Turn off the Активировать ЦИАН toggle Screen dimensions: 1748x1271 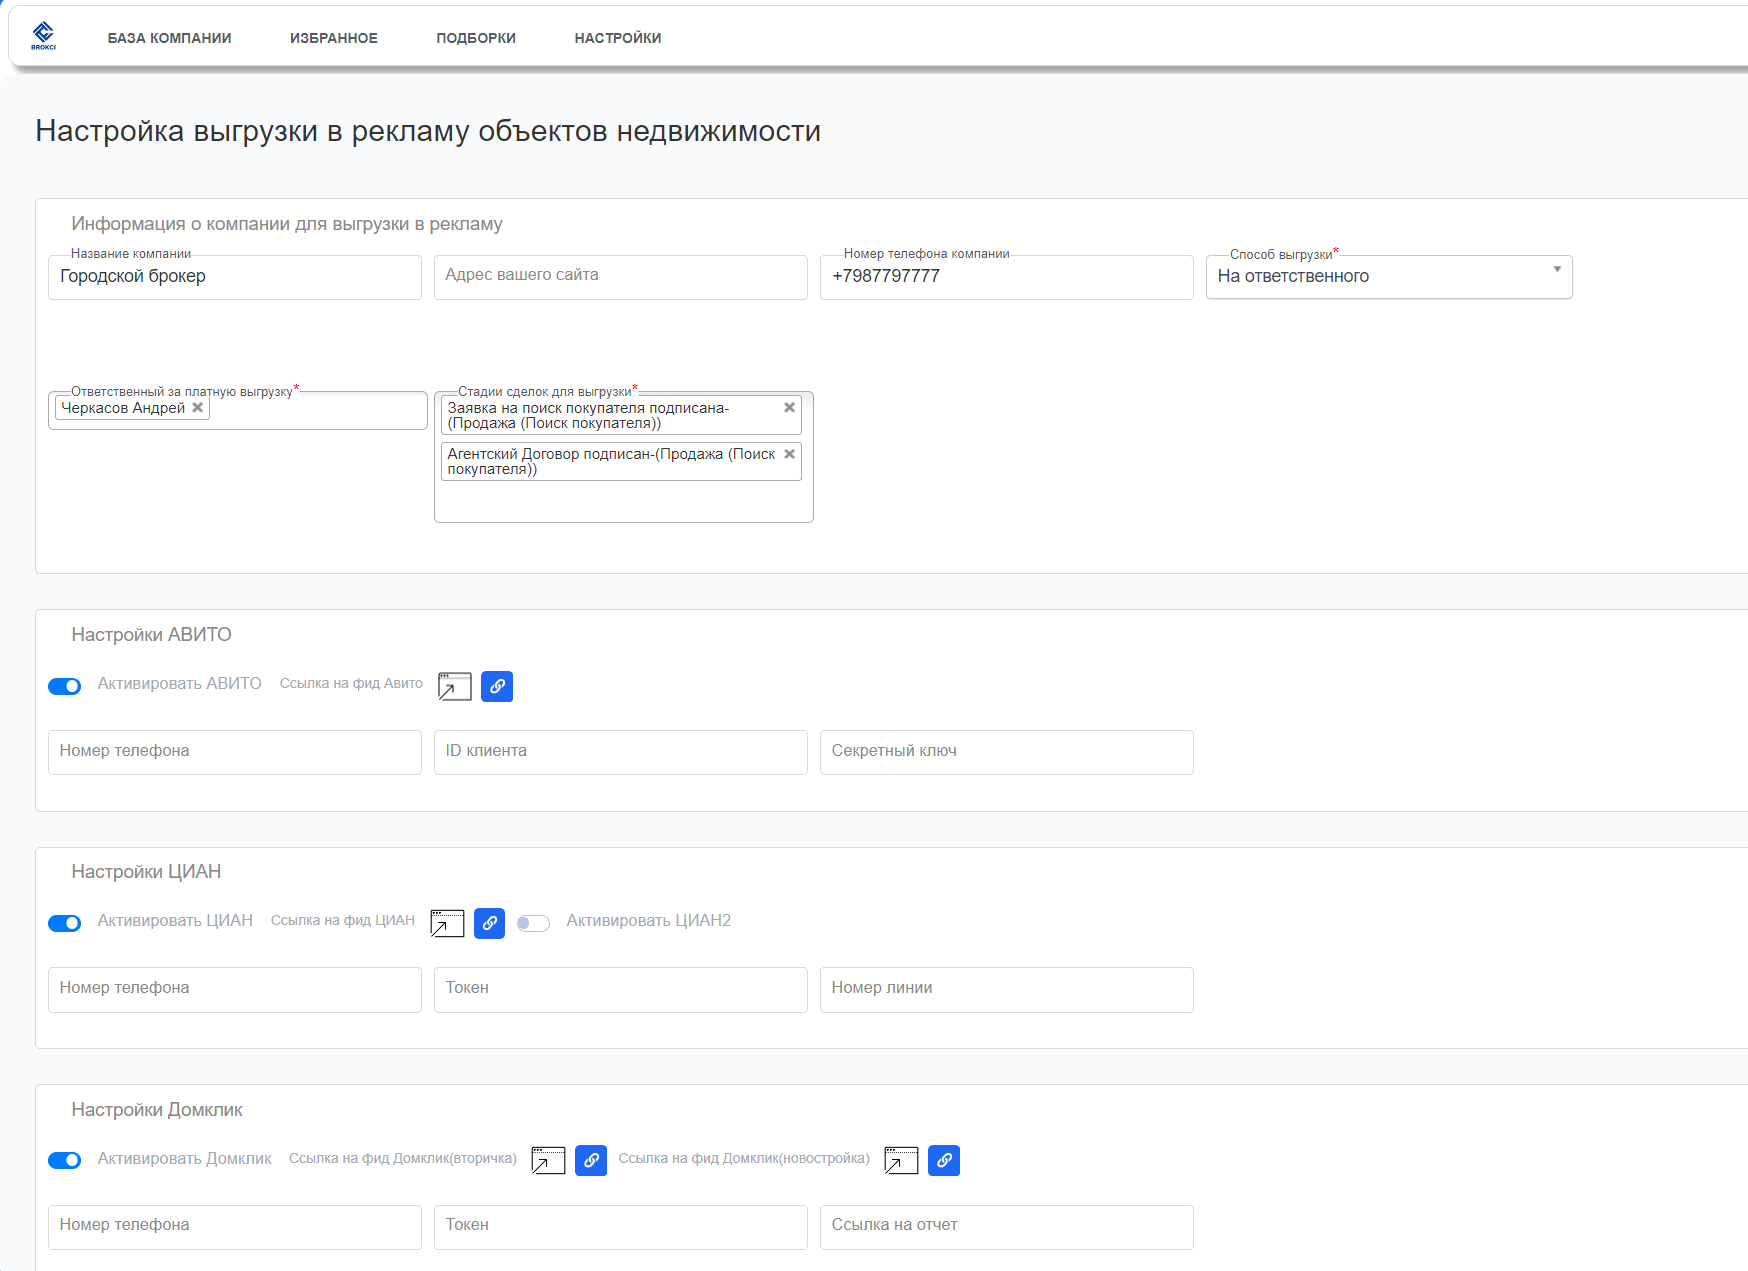coord(65,923)
